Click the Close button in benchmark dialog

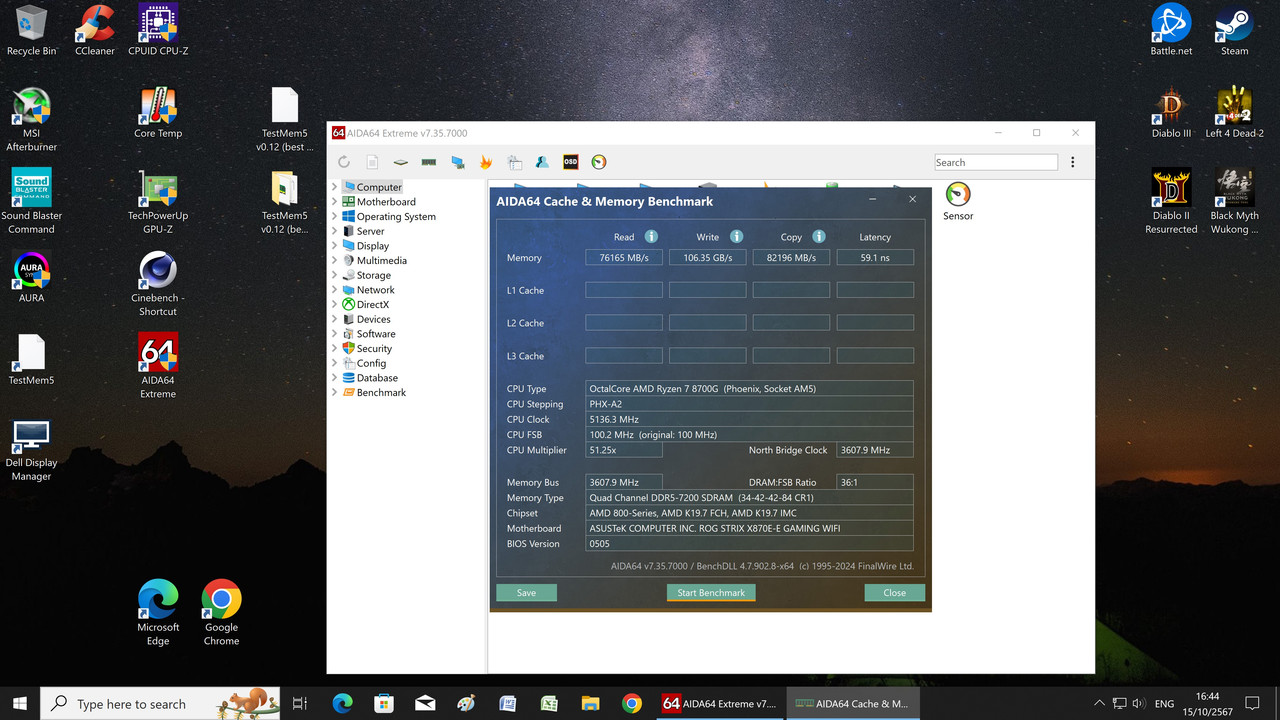895,592
